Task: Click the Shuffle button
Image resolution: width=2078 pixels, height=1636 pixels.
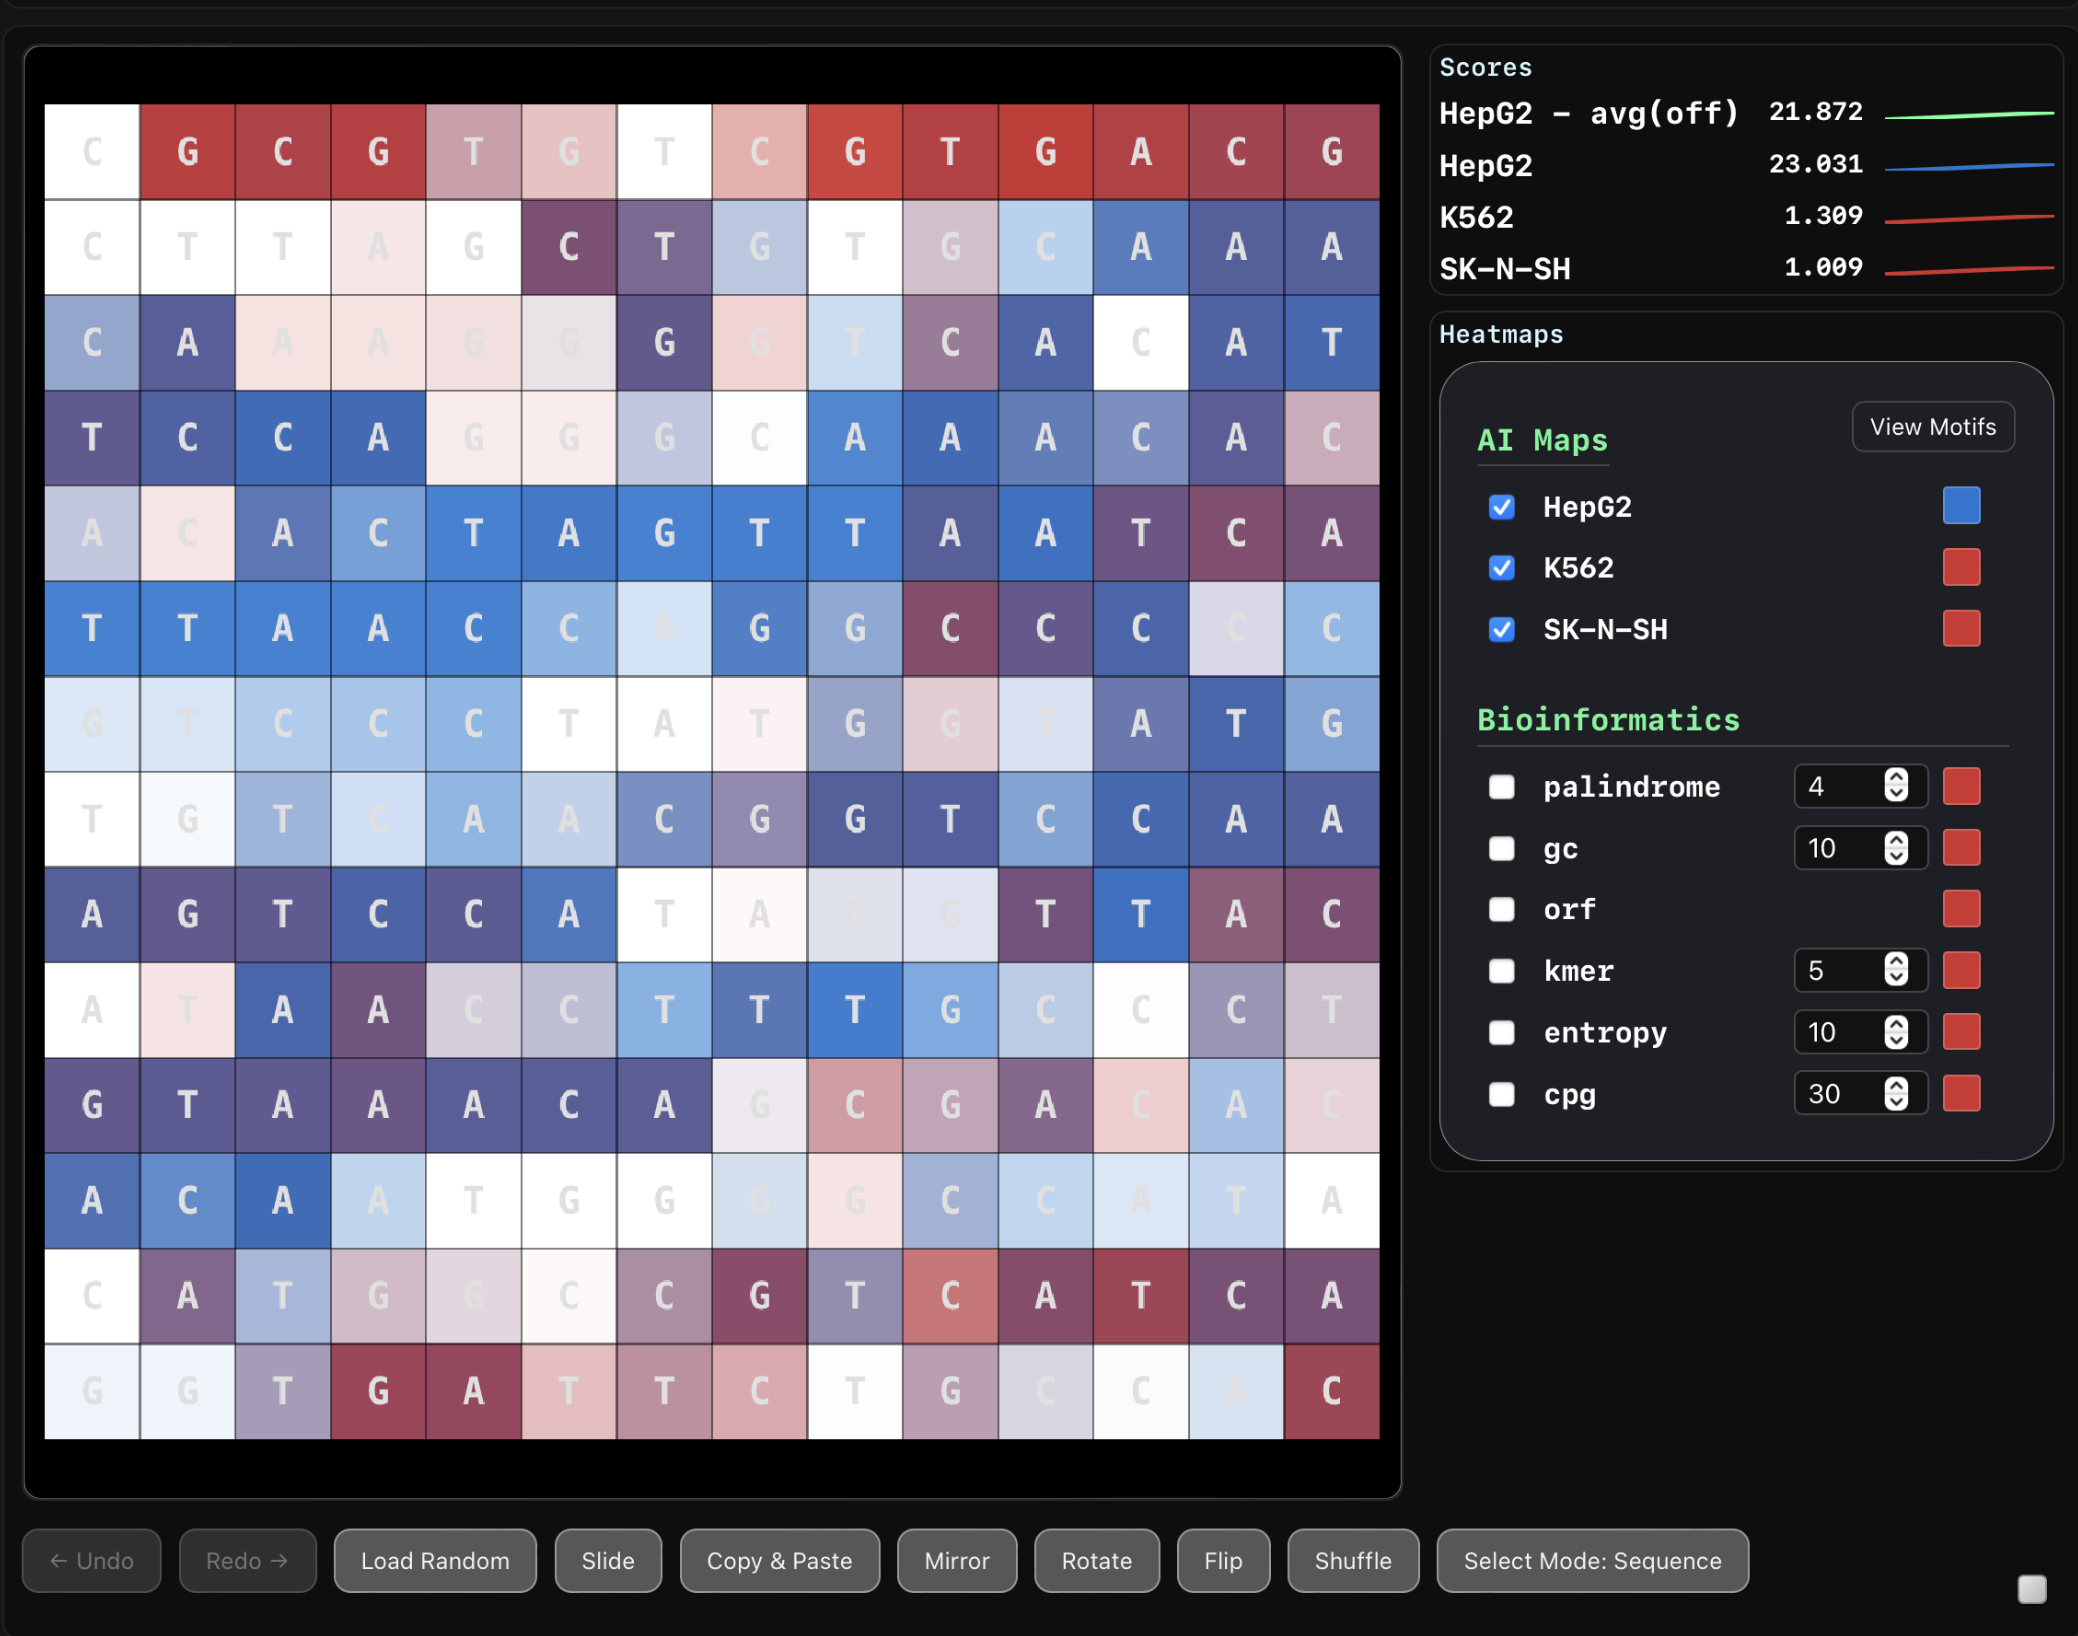Action: 1352,1560
